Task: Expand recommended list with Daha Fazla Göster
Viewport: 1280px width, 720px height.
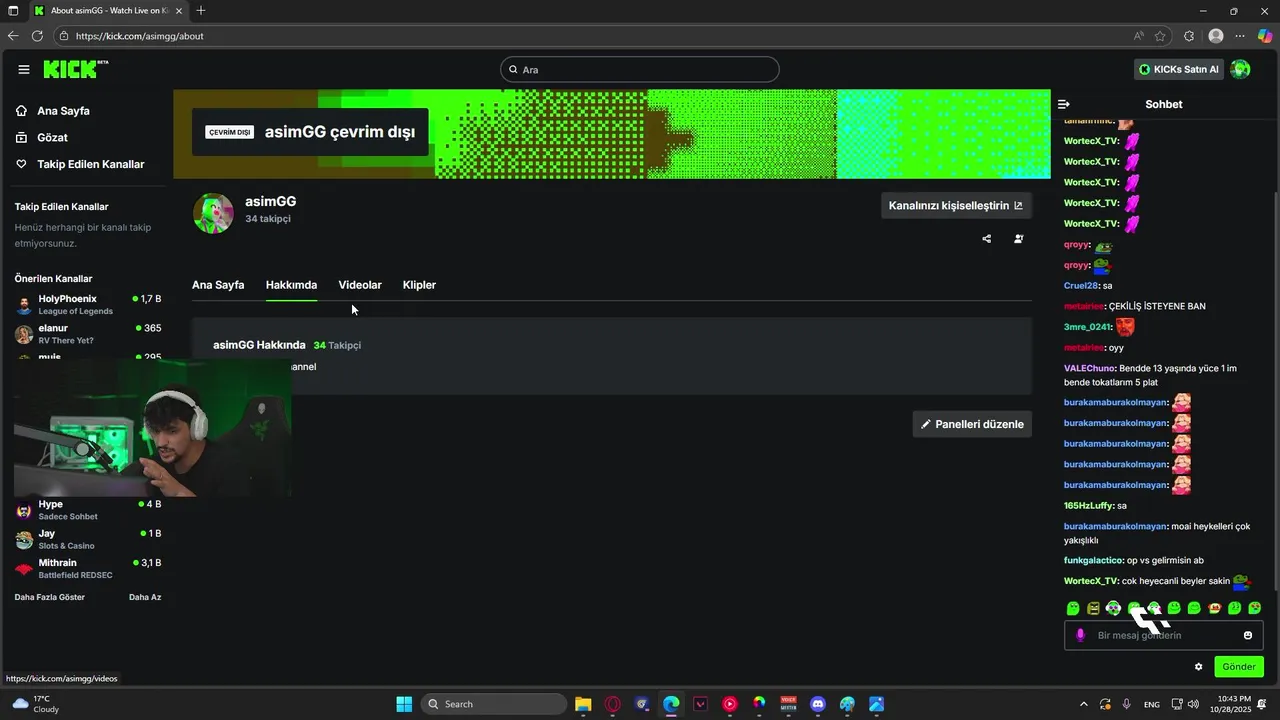Action: coord(50,597)
